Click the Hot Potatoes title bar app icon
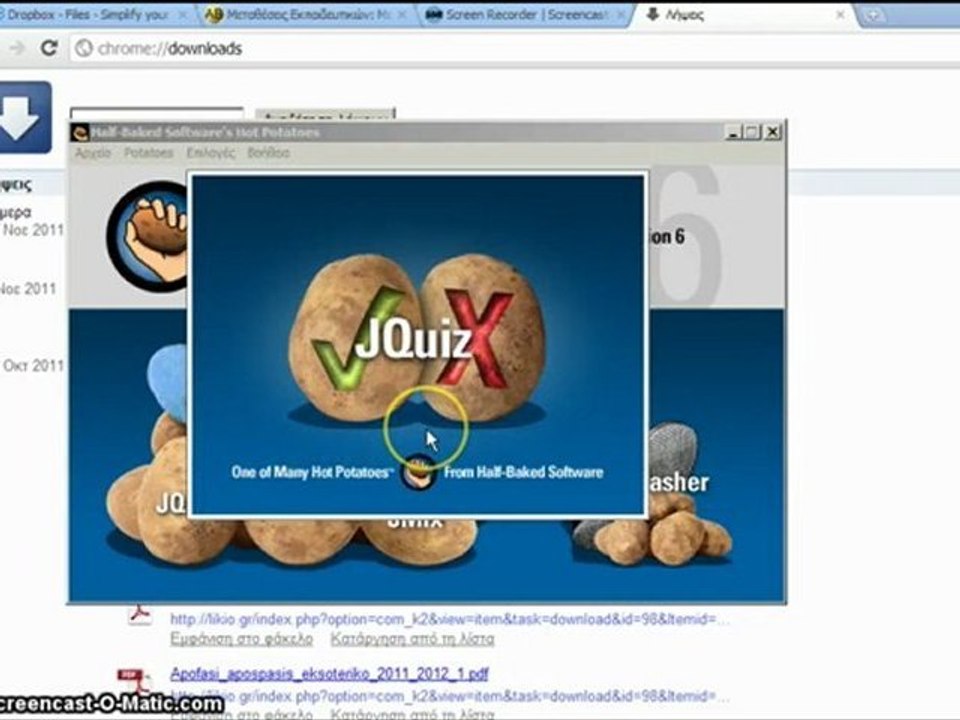The image size is (960, 720). (80, 132)
